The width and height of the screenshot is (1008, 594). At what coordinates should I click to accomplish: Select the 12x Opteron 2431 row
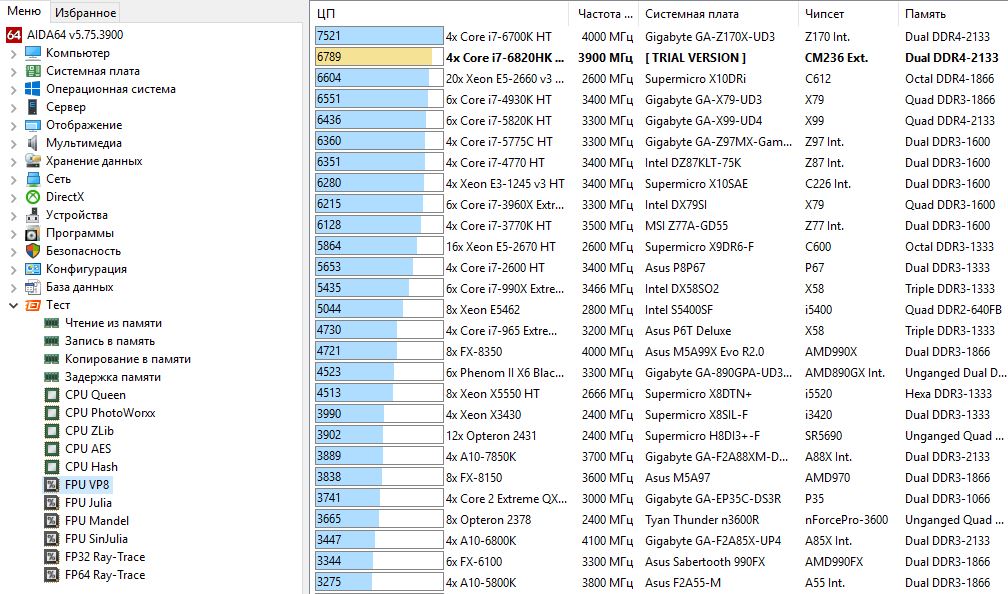[x=660, y=435]
